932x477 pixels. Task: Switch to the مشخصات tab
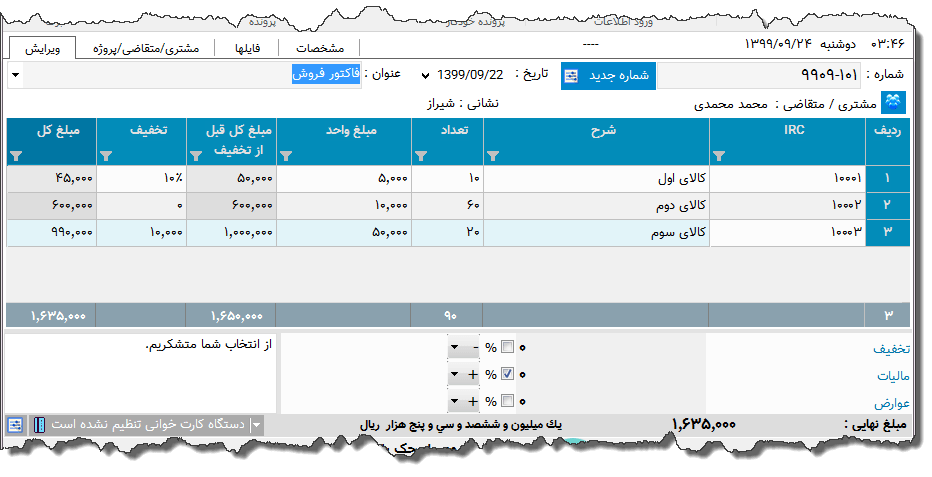coord(320,48)
